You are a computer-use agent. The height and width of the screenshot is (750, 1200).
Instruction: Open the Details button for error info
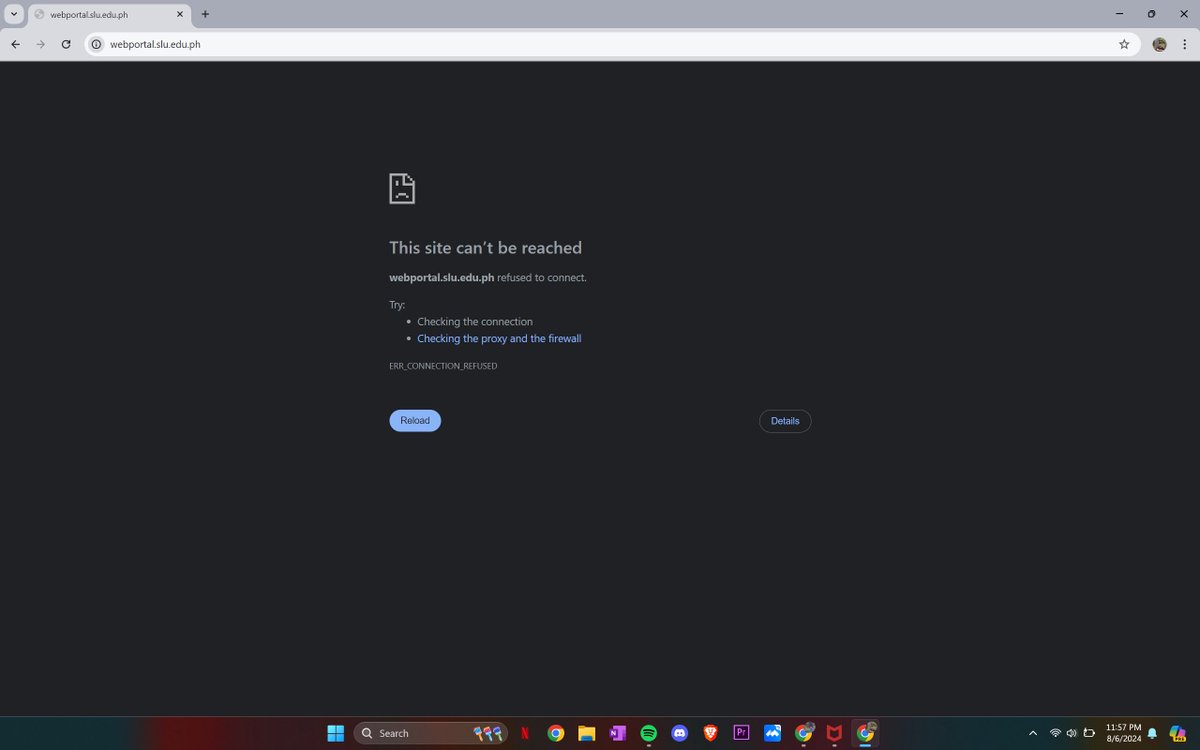point(785,421)
